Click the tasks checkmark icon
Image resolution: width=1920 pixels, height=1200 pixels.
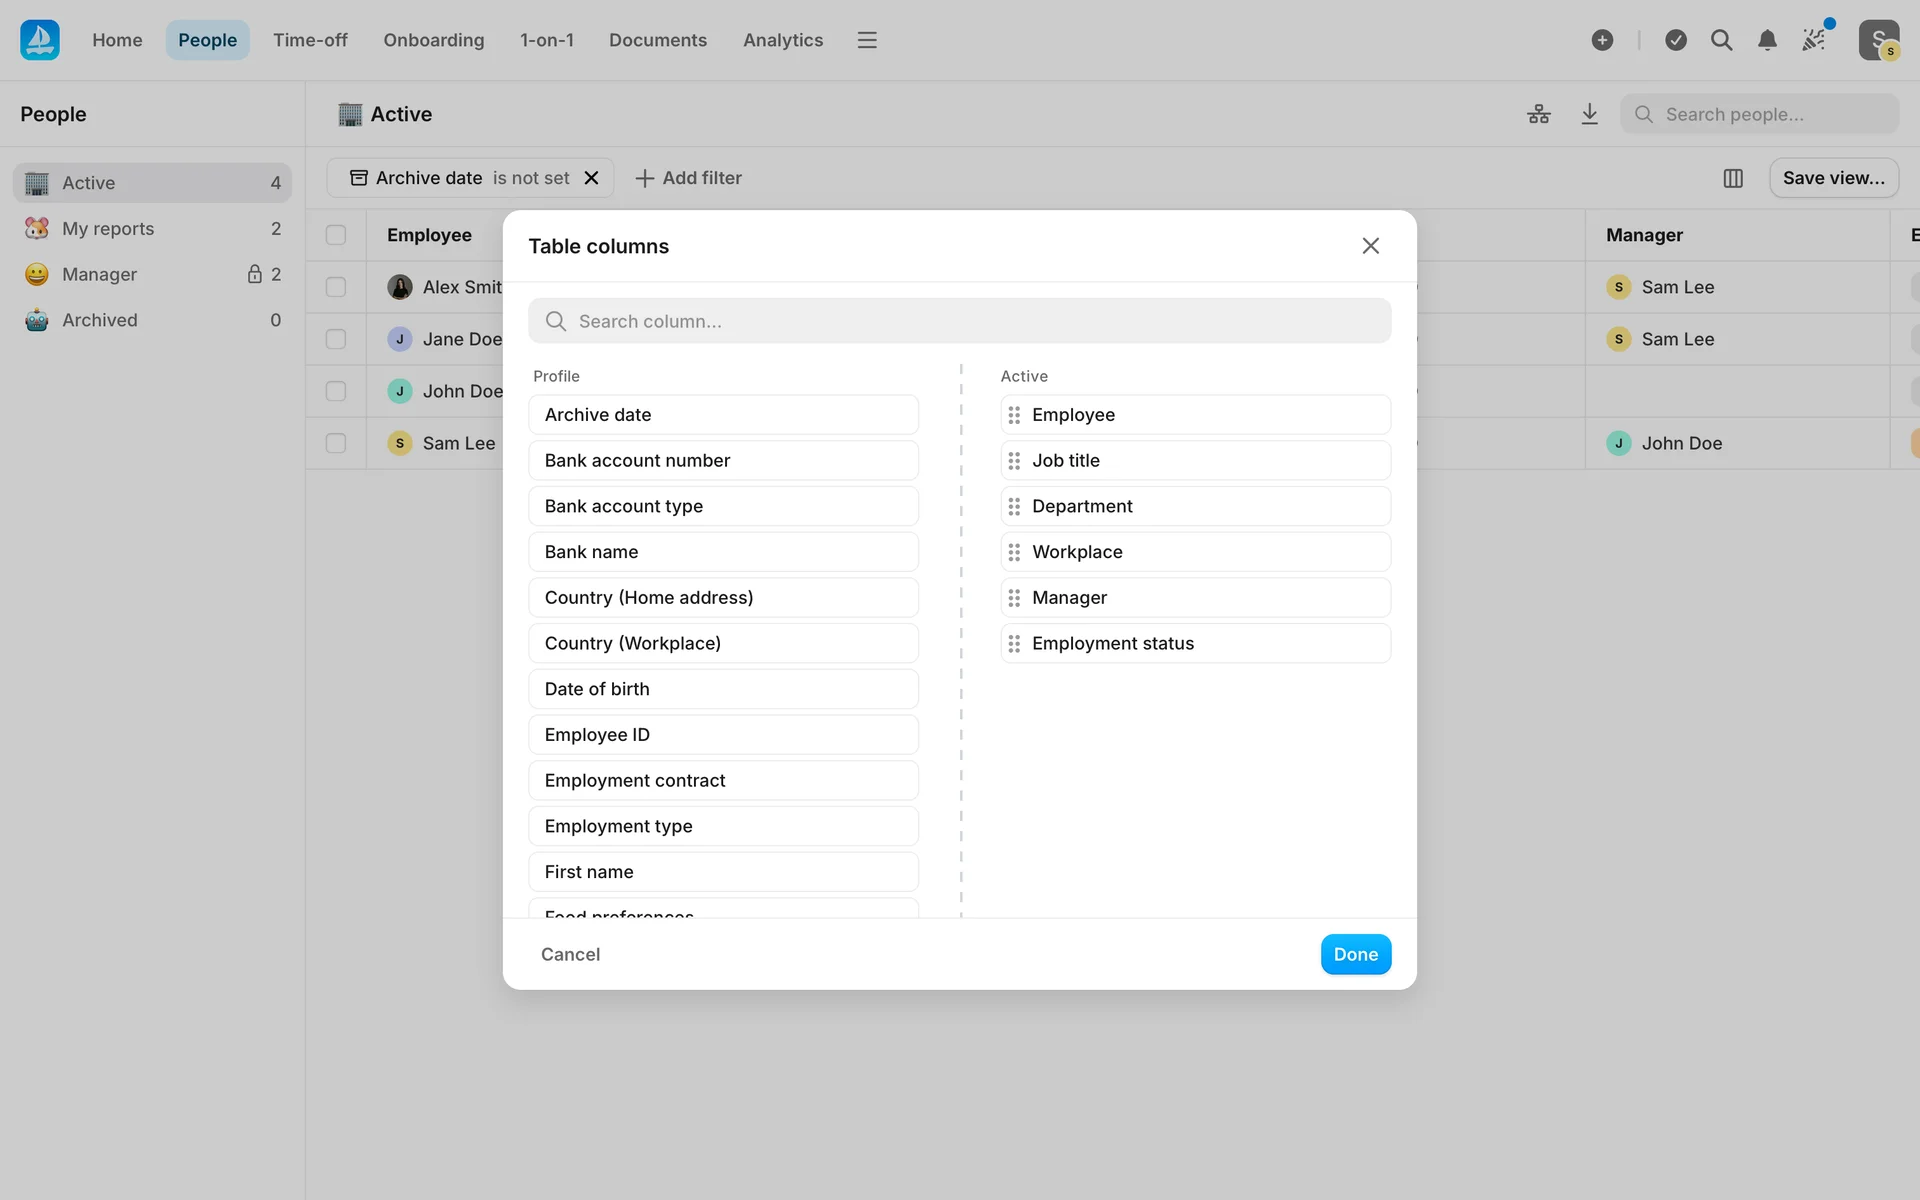pyautogui.click(x=1676, y=40)
